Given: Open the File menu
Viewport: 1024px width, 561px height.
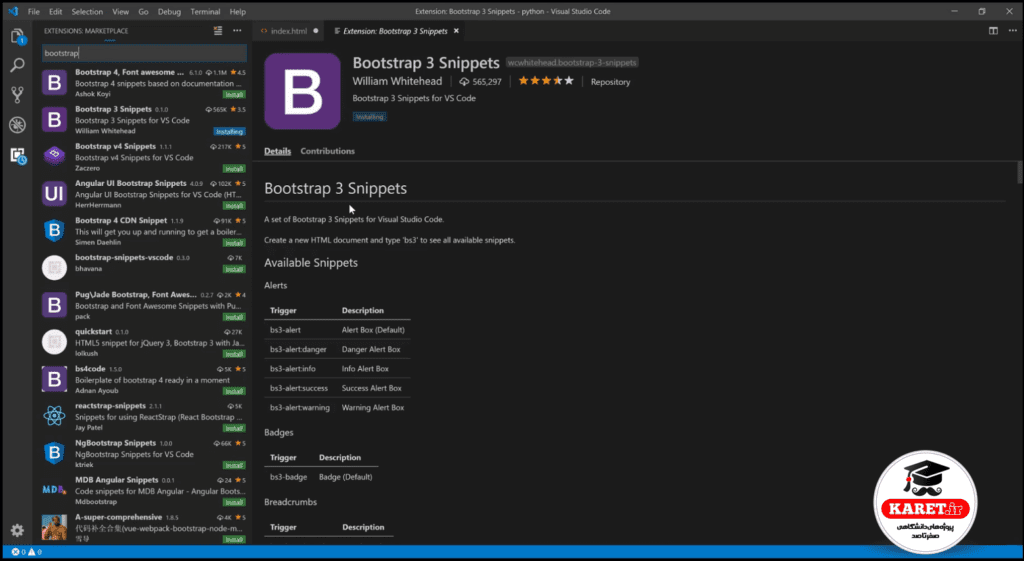Looking at the screenshot, I should click(33, 12).
